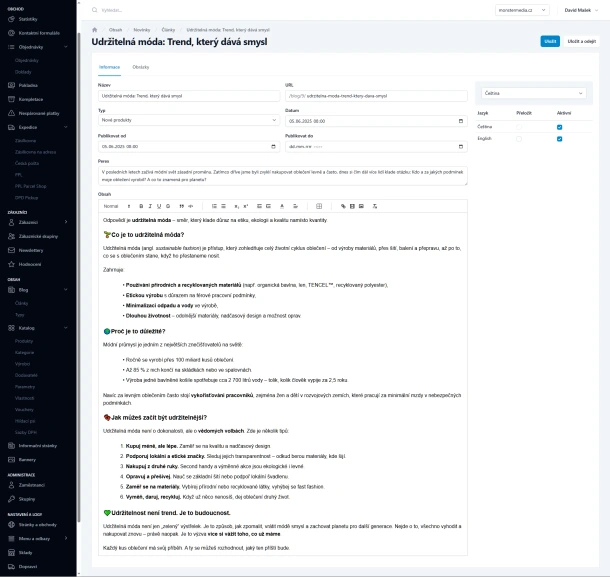
Task: Switch to the Obrázky tab
Action: click(x=141, y=66)
